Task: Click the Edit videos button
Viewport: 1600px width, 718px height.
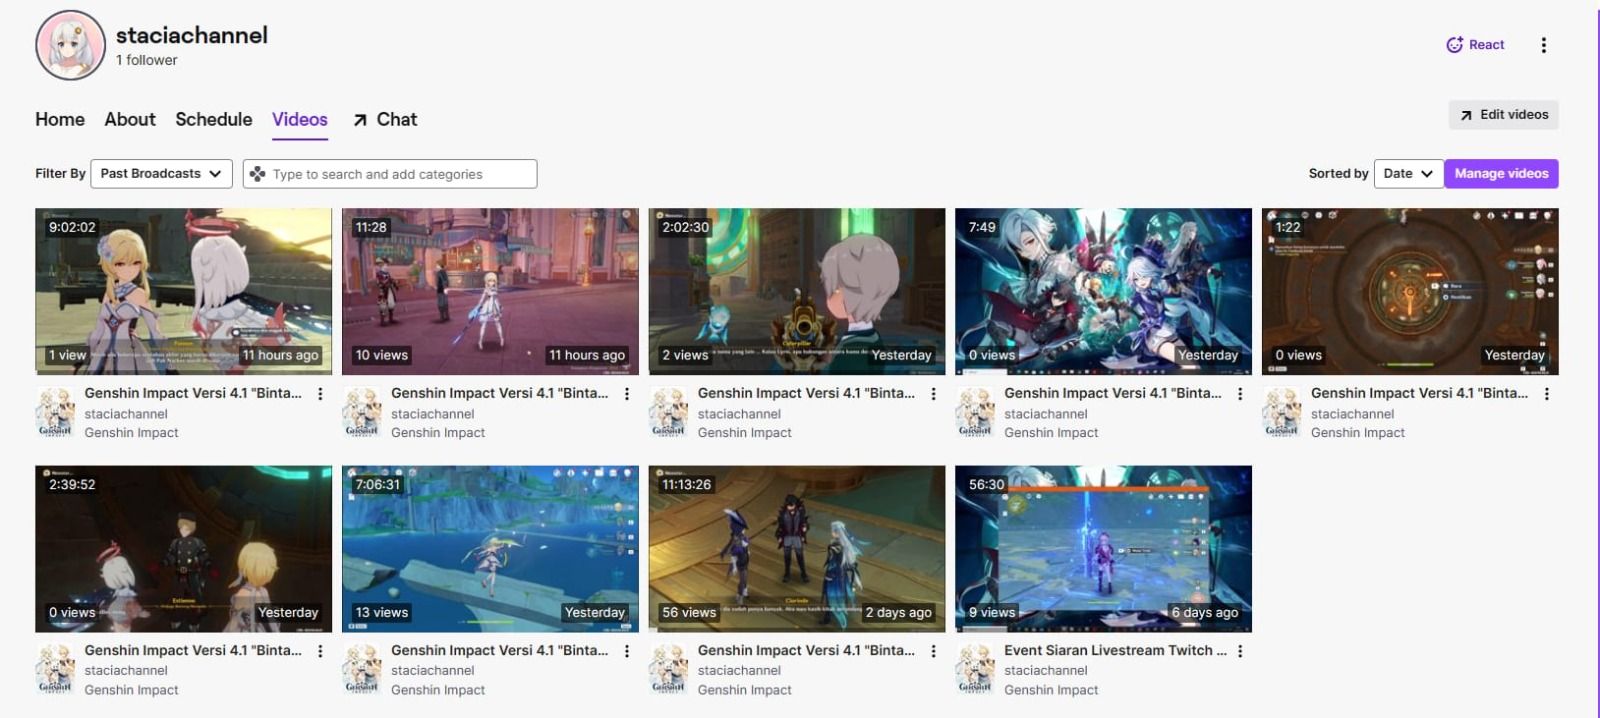Action: [1503, 115]
